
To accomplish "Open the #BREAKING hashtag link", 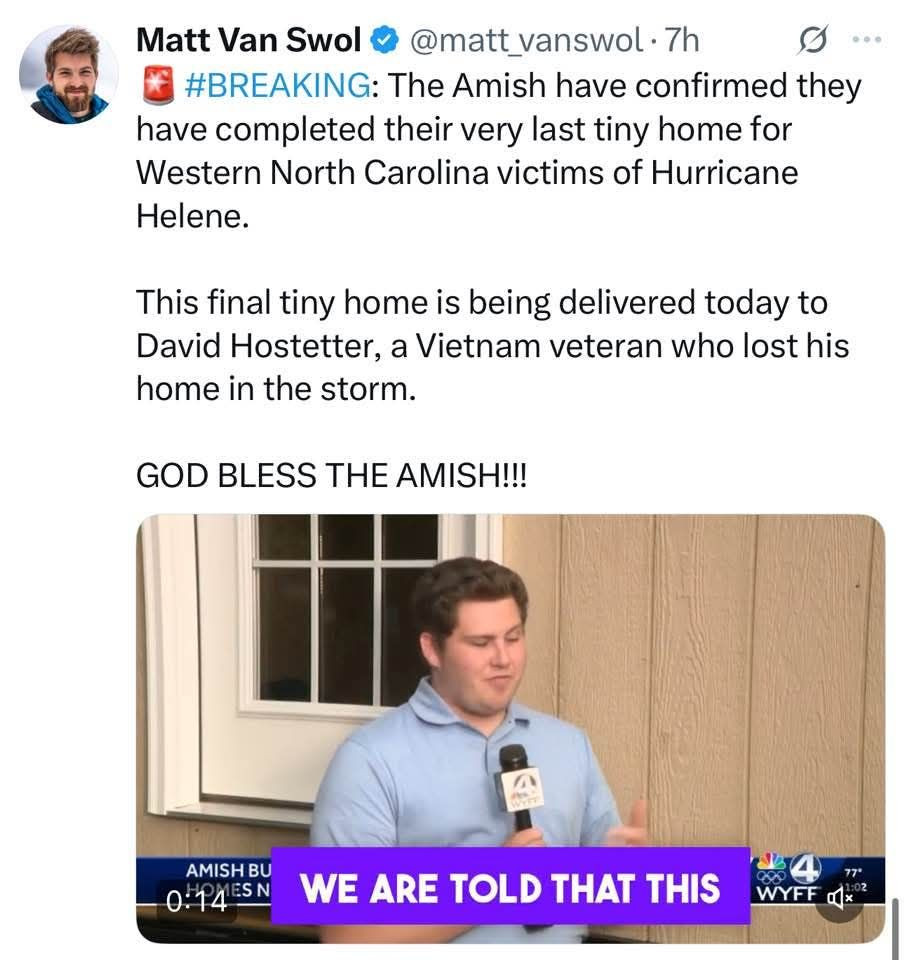I will click(x=275, y=86).
